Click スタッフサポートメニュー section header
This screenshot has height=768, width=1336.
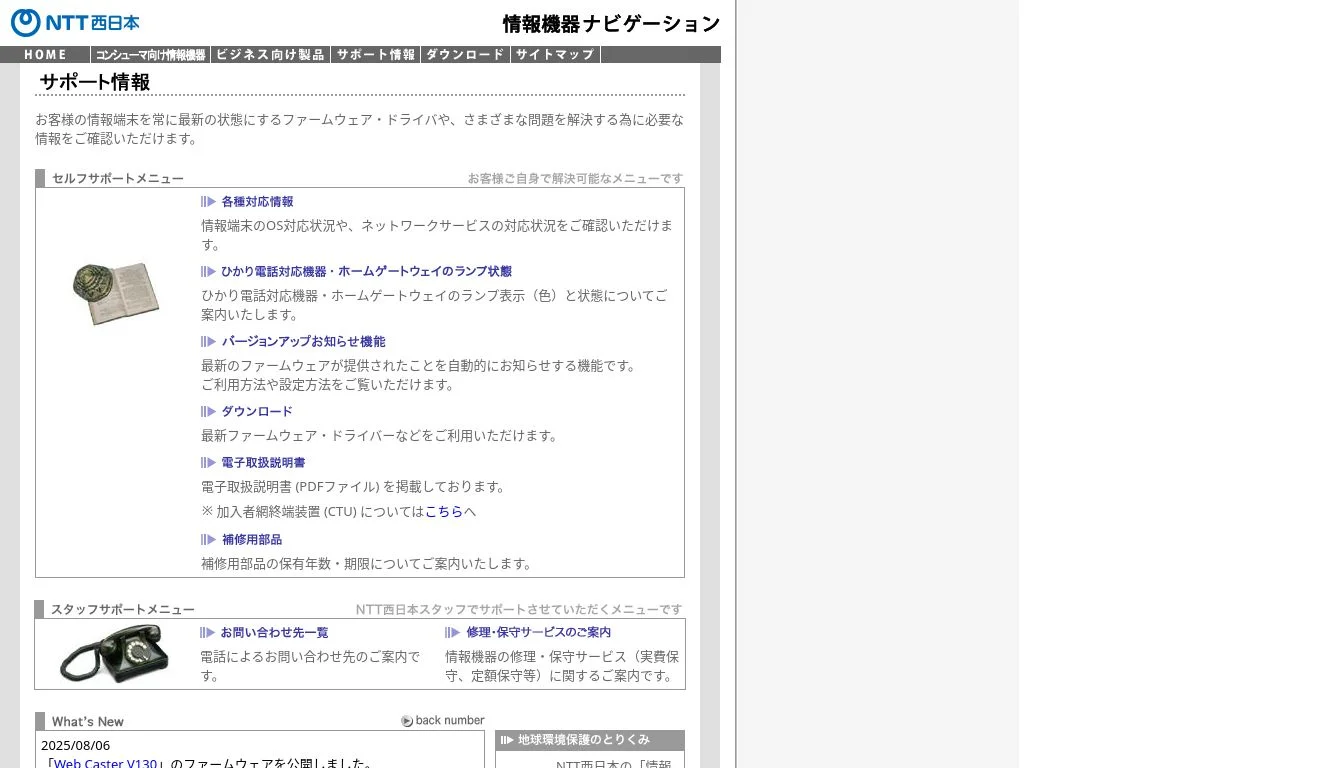pos(123,609)
